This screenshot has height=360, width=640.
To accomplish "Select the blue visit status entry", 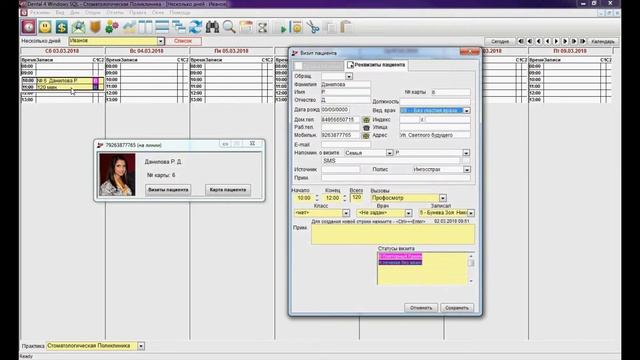I will coord(400,262).
